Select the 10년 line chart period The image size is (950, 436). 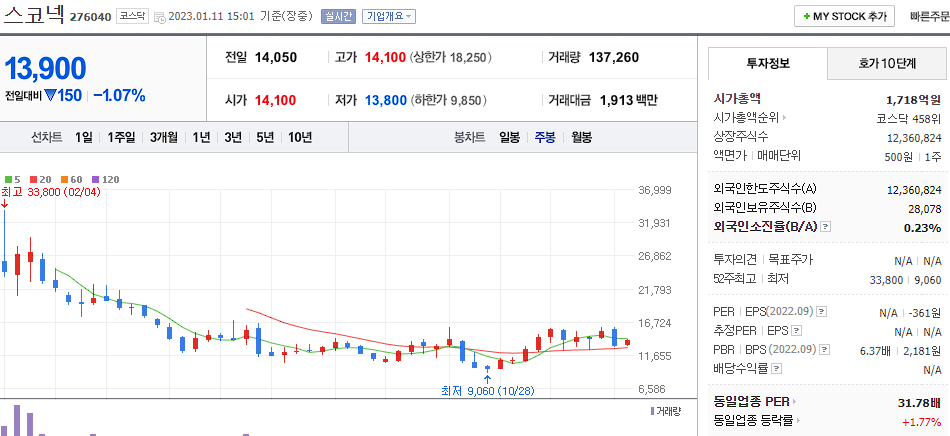click(300, 137)
